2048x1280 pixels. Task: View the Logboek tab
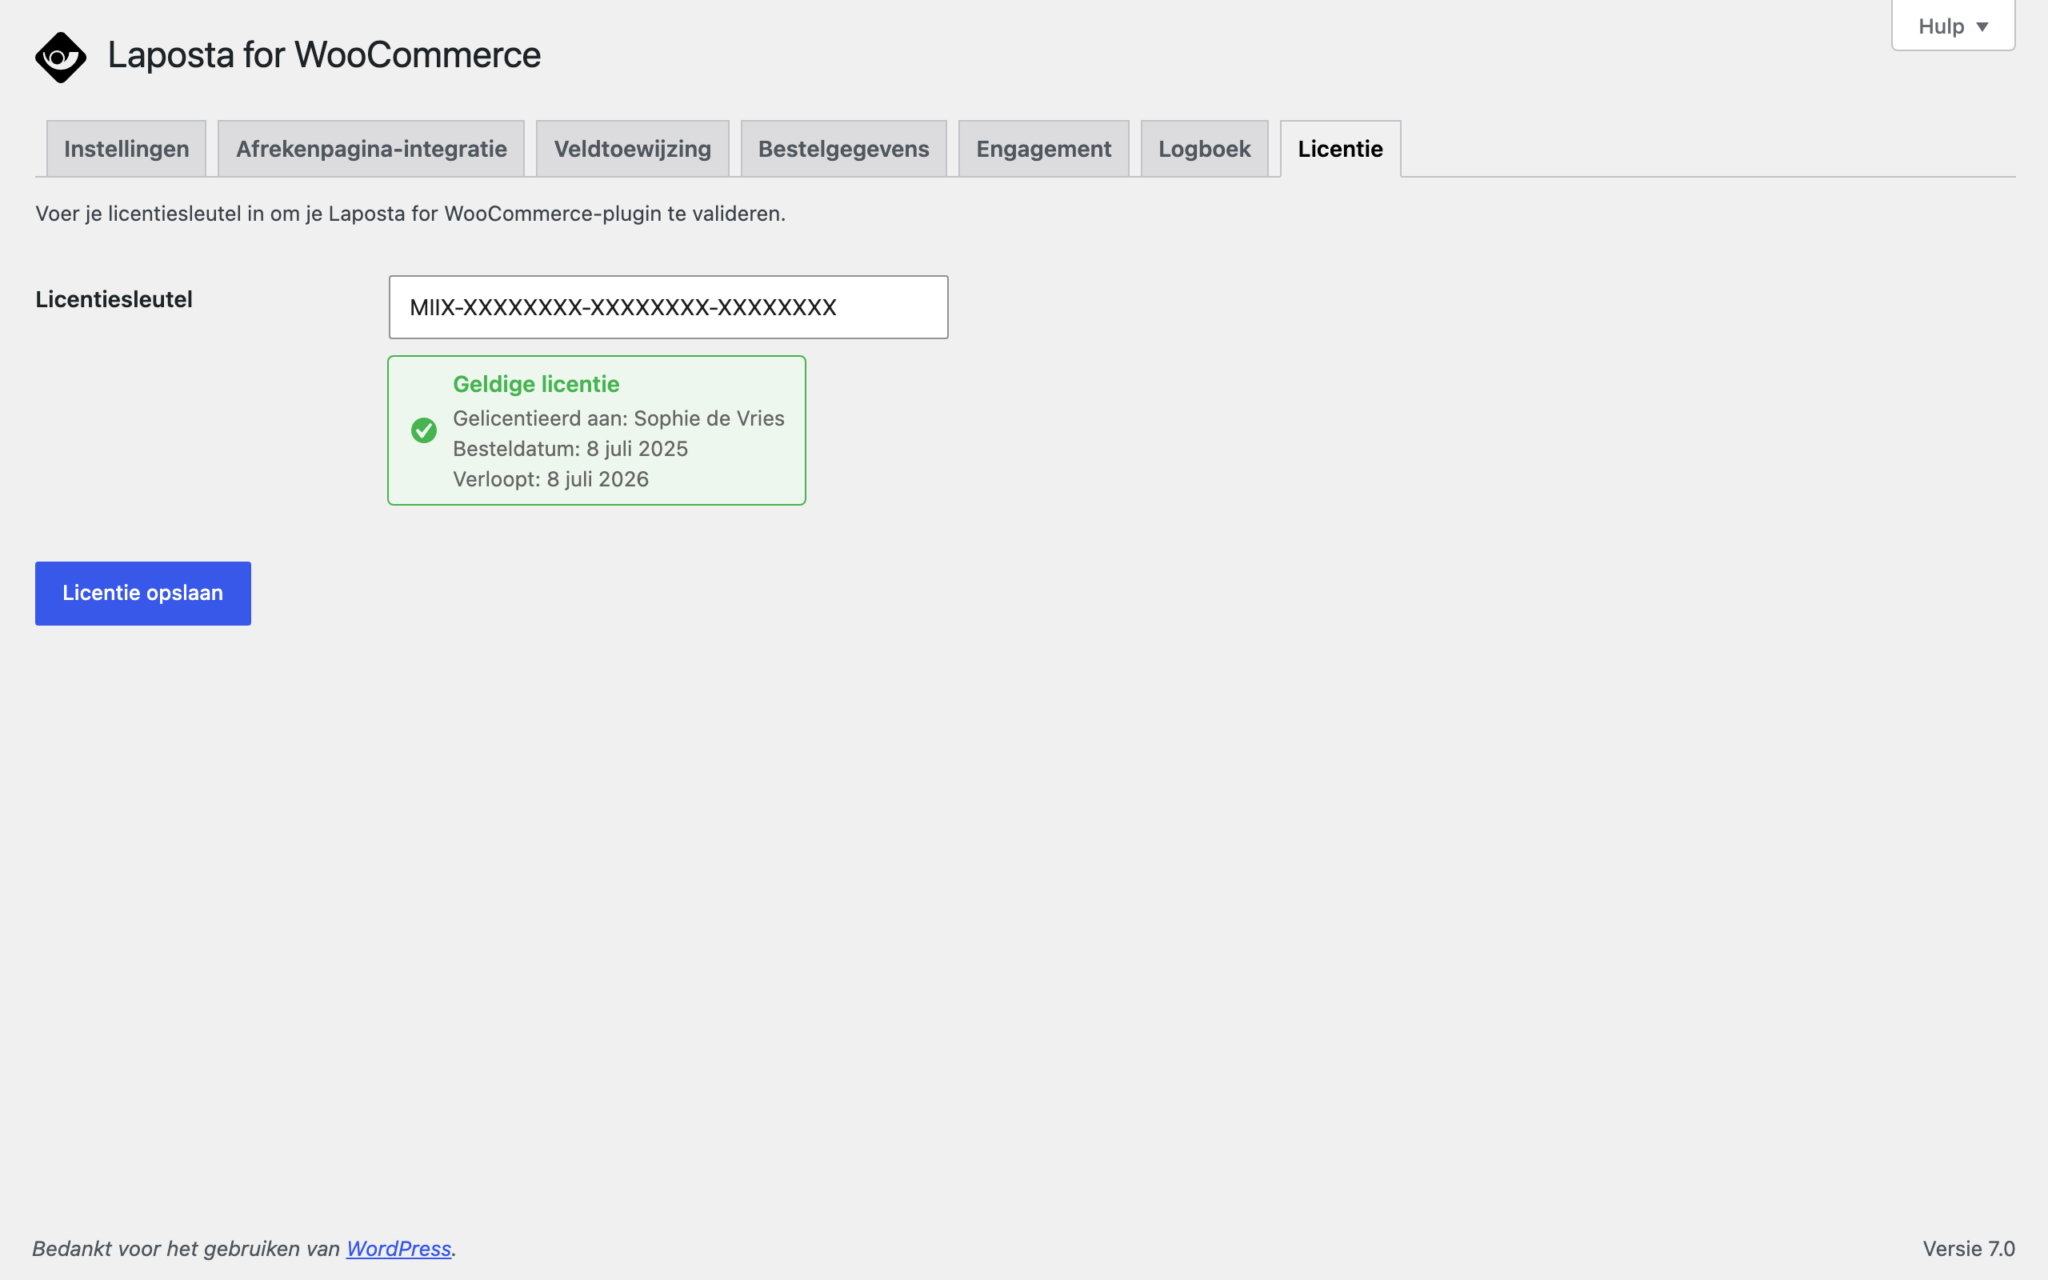1205,149
